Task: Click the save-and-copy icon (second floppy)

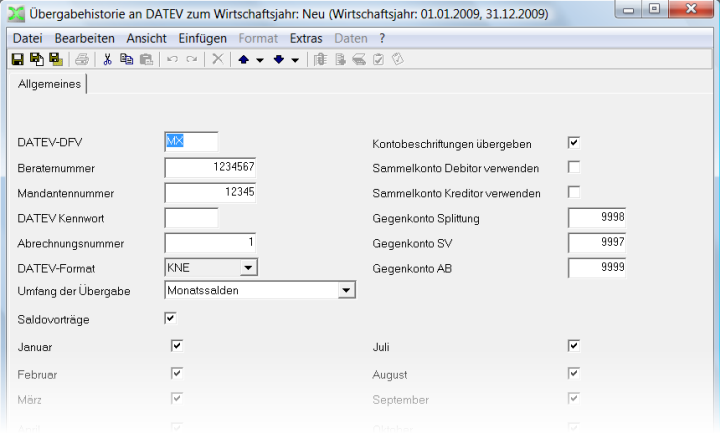Action: 37,59
